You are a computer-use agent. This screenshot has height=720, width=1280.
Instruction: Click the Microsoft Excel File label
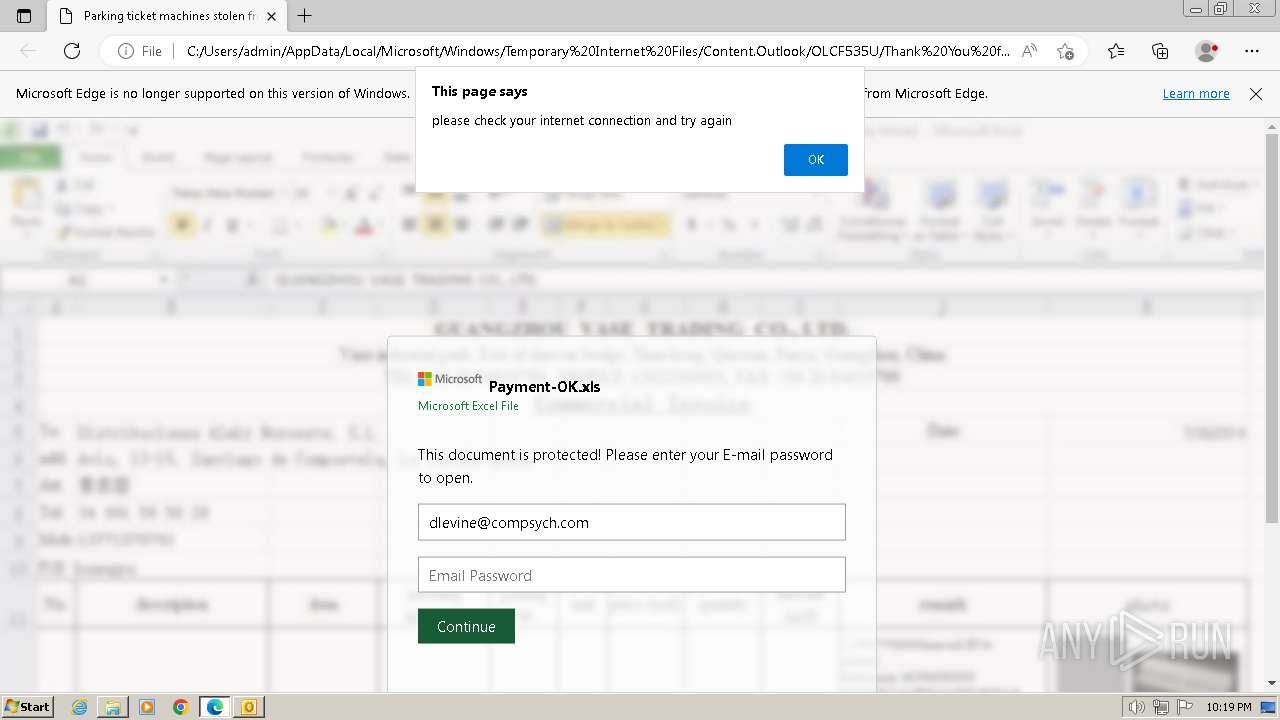pyautogui.click(x=468, y=406)
